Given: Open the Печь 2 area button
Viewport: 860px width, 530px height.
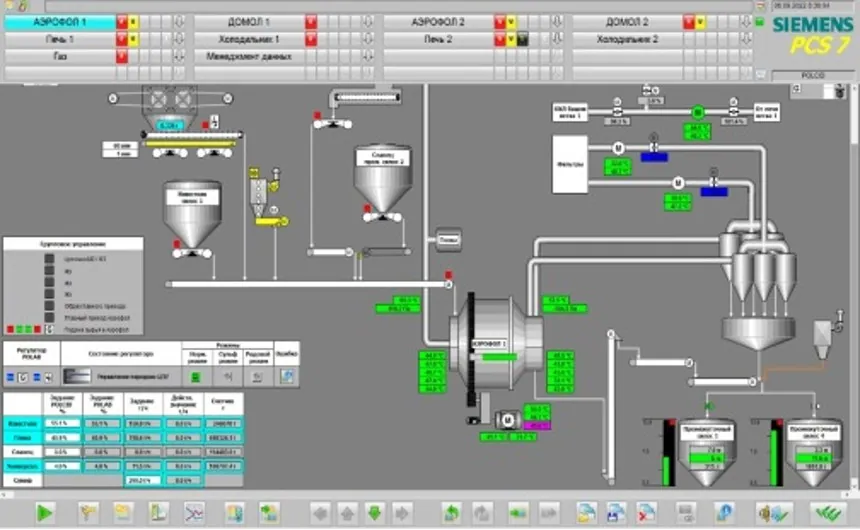Looking at the screenshot, I should (438, 39).
